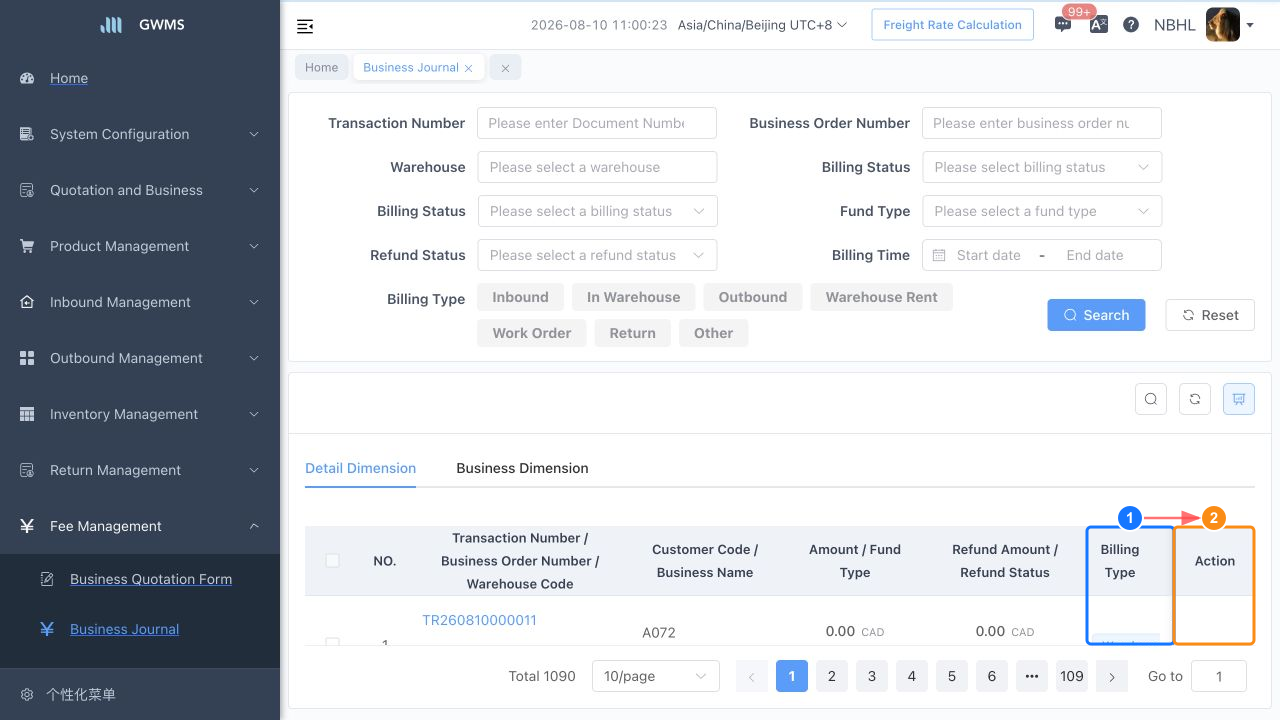Click the Search button

(1096, 315)
